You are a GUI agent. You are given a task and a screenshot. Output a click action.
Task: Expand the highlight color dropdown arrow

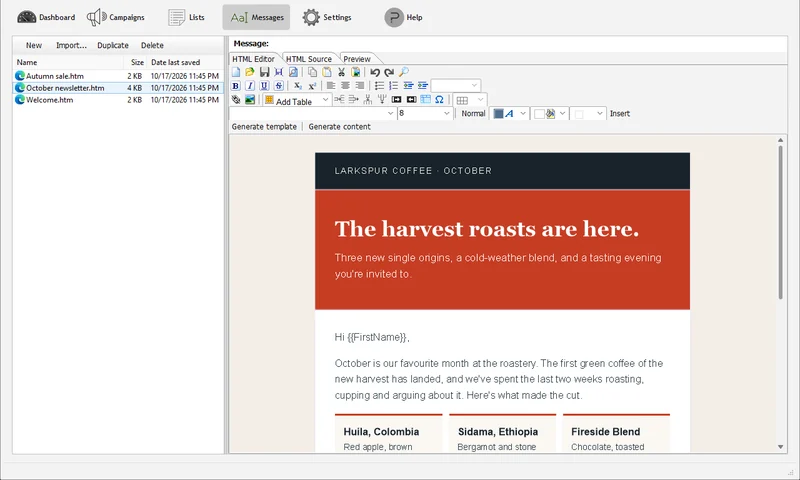tap(562, 113)
